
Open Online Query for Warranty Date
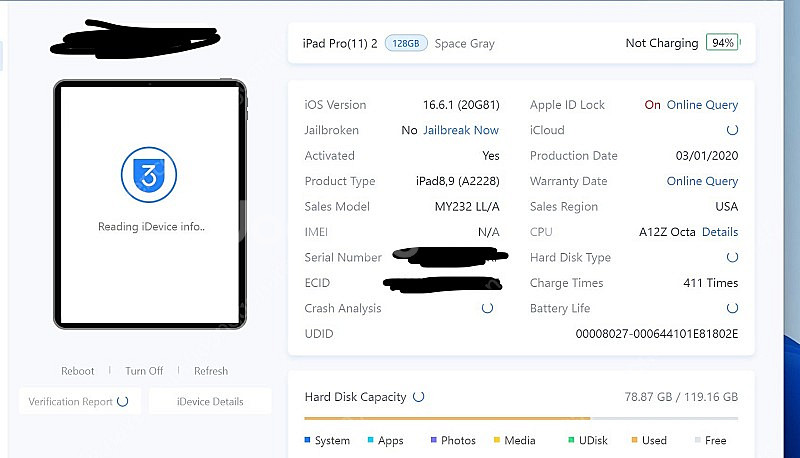tap(702, 181)
